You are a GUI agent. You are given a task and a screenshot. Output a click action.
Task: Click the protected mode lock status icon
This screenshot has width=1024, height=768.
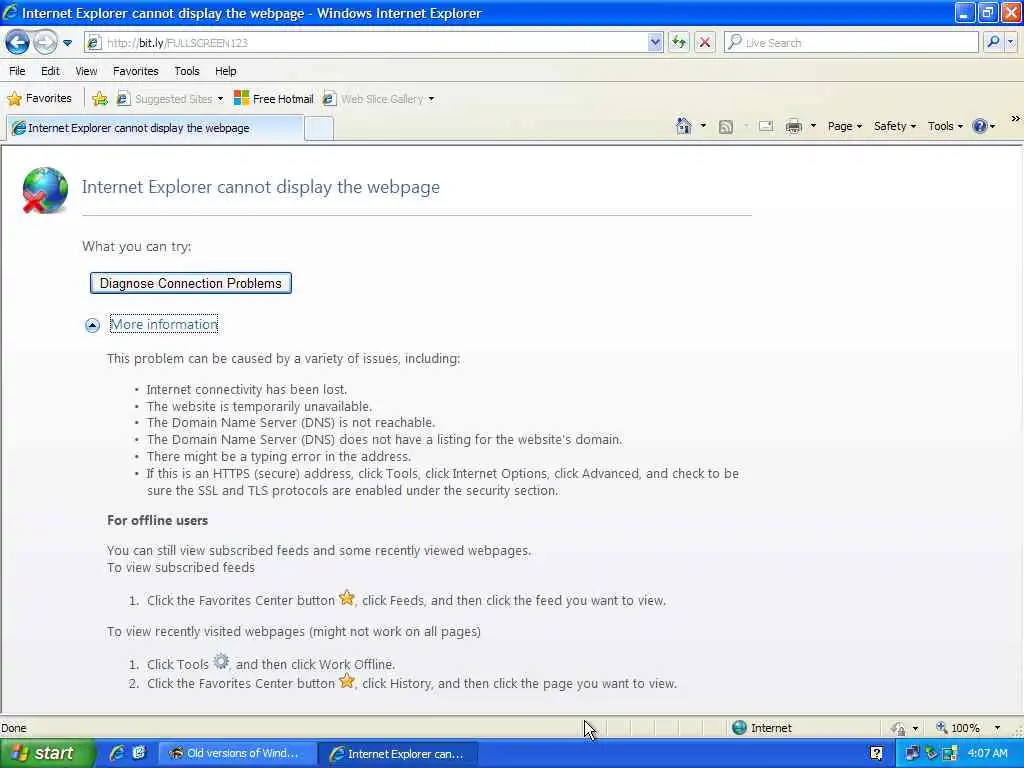[899, 728]
